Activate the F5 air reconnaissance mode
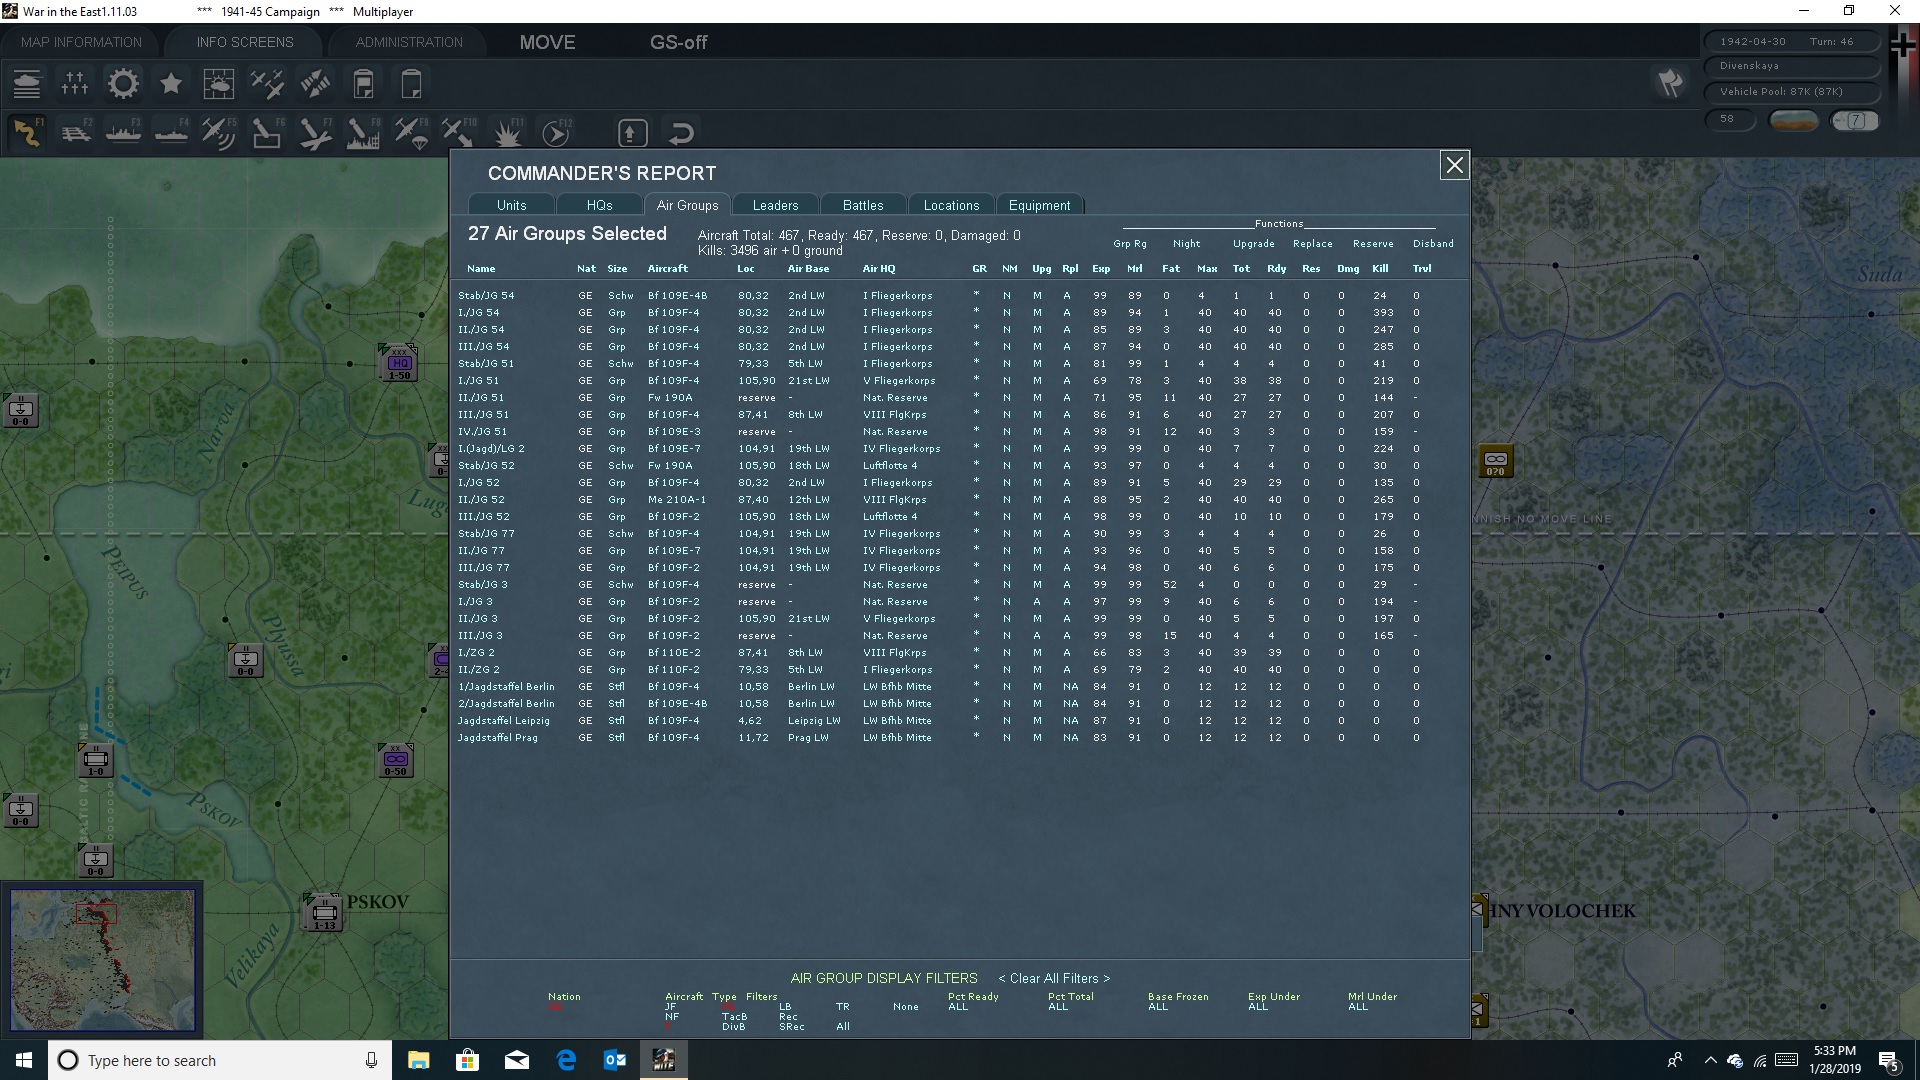Image resolution: width=1920 pixels, height=1080 pixels. pos(218,131)
